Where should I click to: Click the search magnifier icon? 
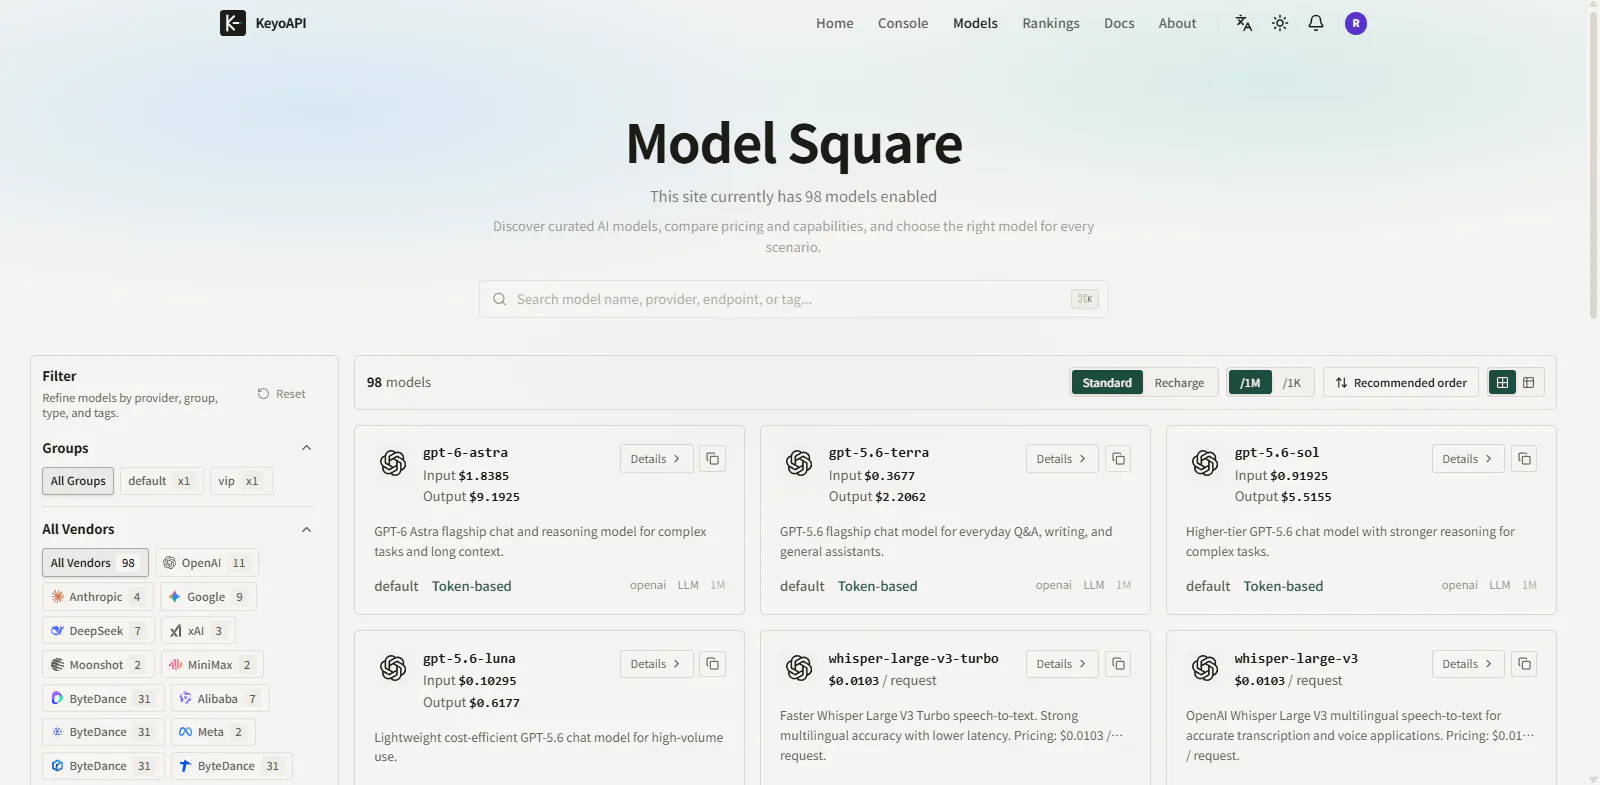click(x=499, y=299)
